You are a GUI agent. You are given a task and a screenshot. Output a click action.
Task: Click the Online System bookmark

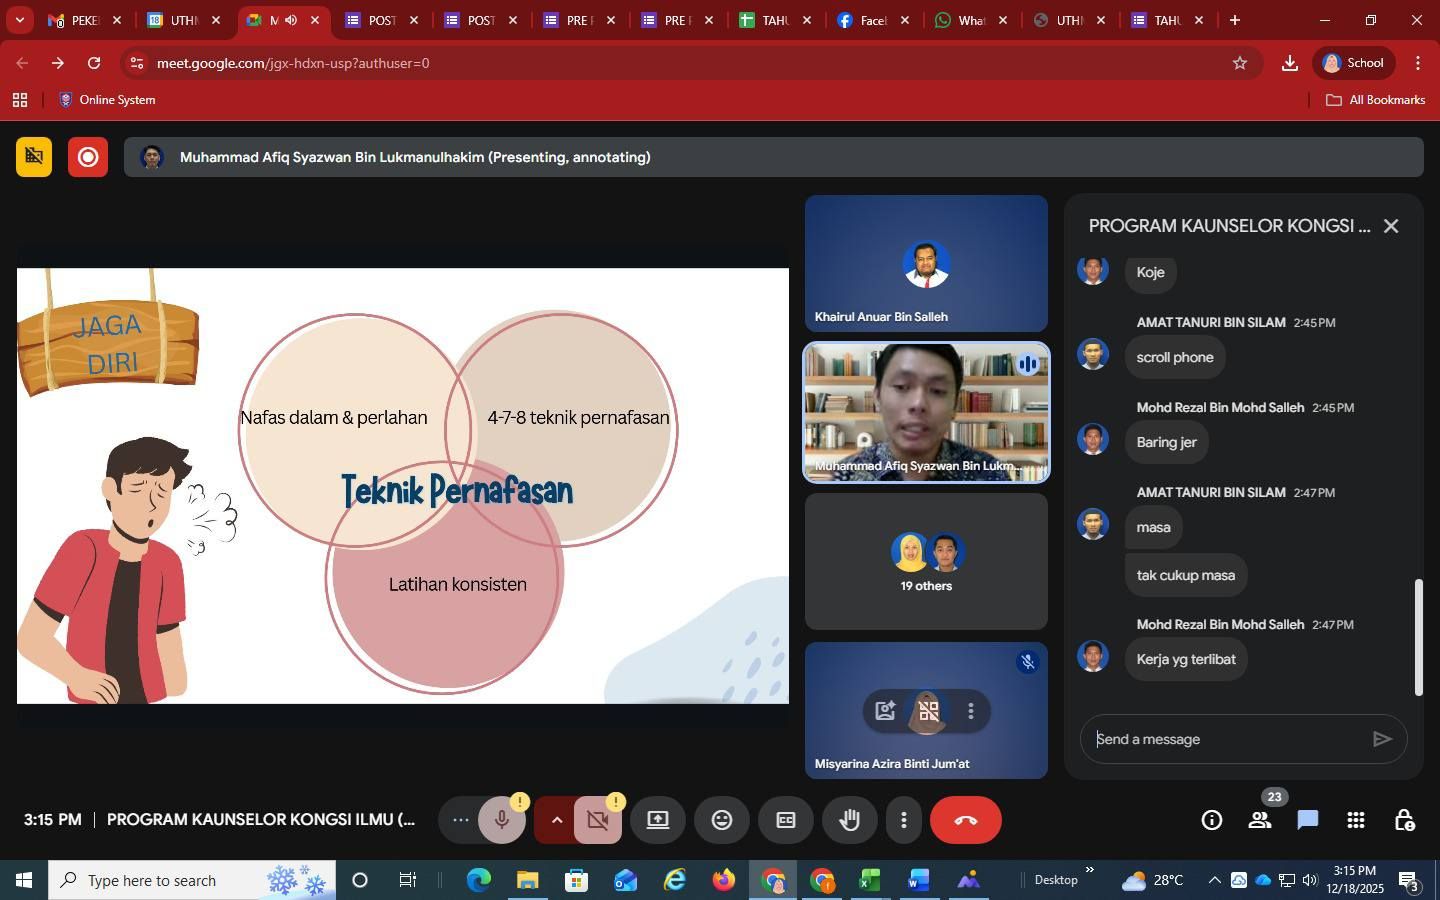tap(107, 100)
